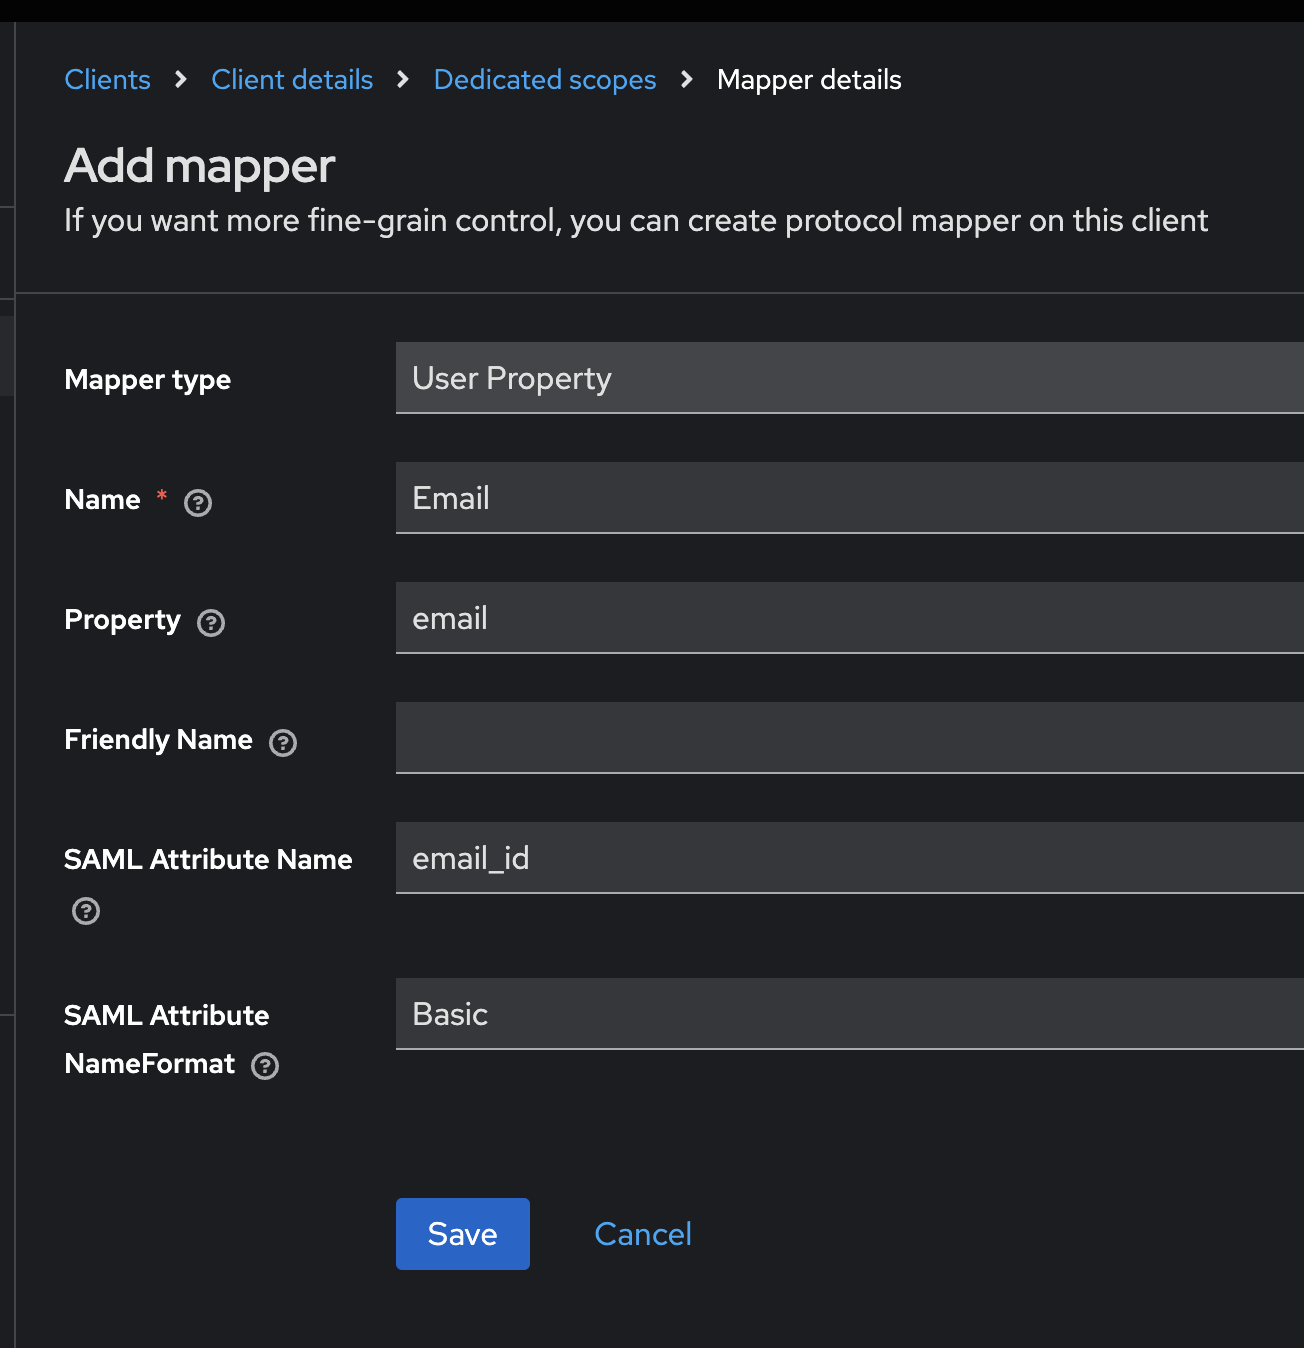
Task: Open Dedicated scopes breadcrumb link
Action: [x=545, y=80]
